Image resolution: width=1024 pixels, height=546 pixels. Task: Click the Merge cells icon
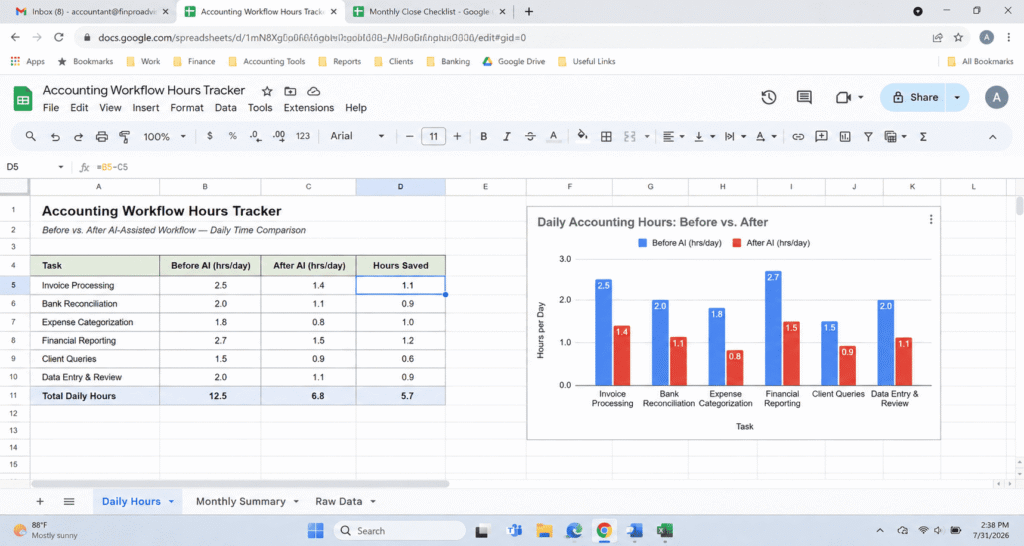(630, 136)
